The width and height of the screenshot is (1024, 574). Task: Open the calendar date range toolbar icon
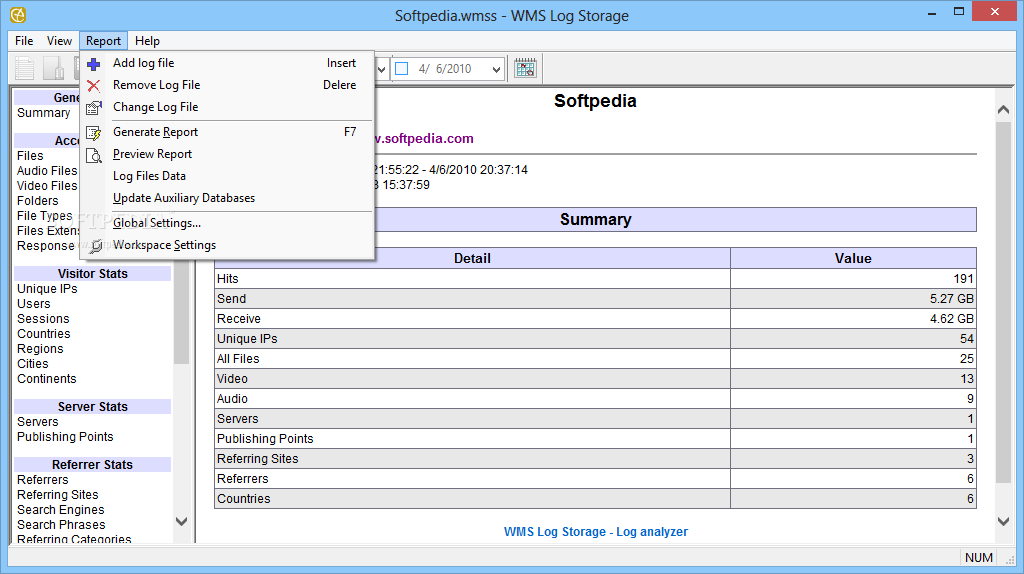pyautogui.click(x=525, y=68)
